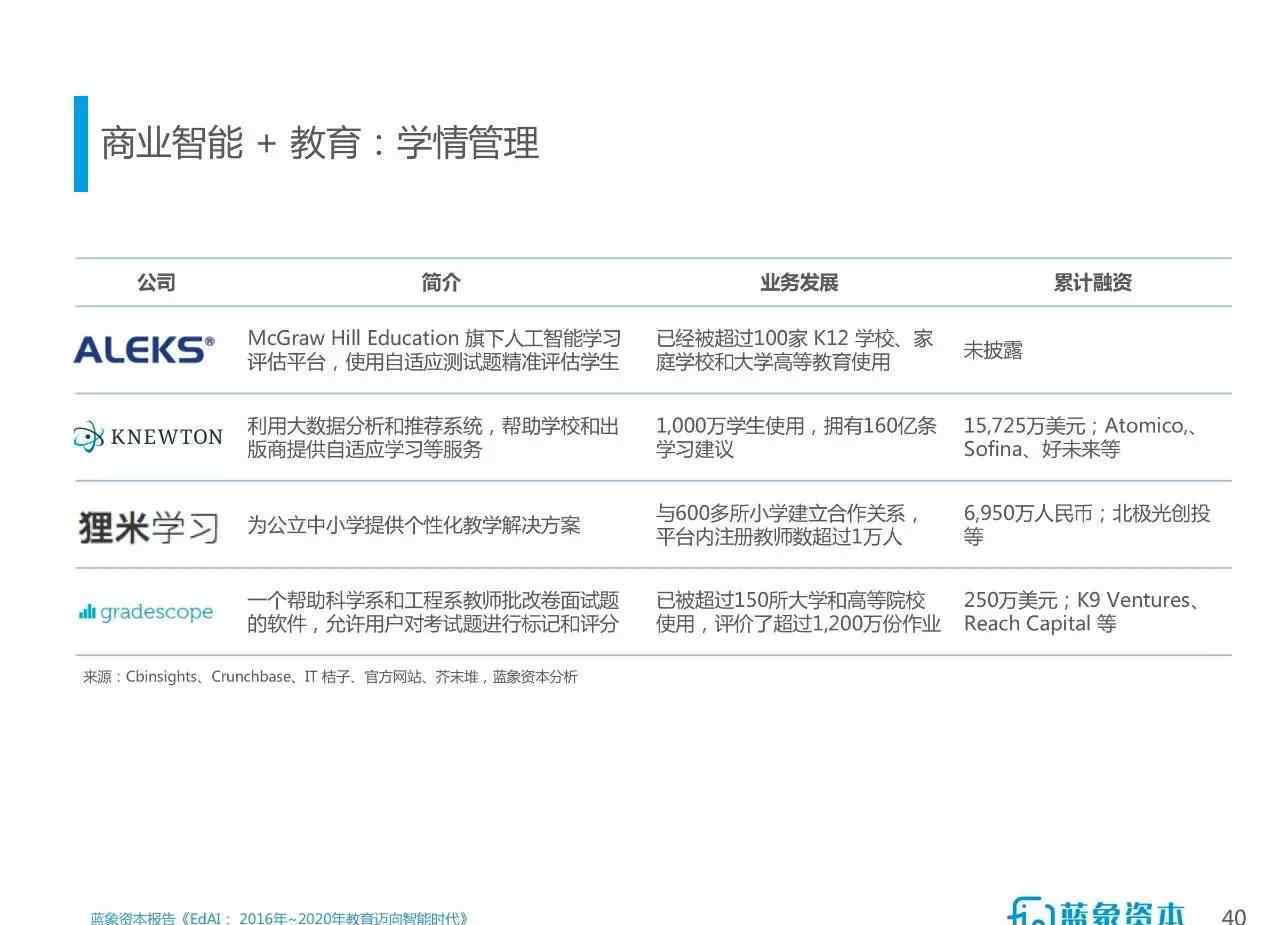
Task: Select the cell about 100家 K12 学校
Action: [795, 350]
